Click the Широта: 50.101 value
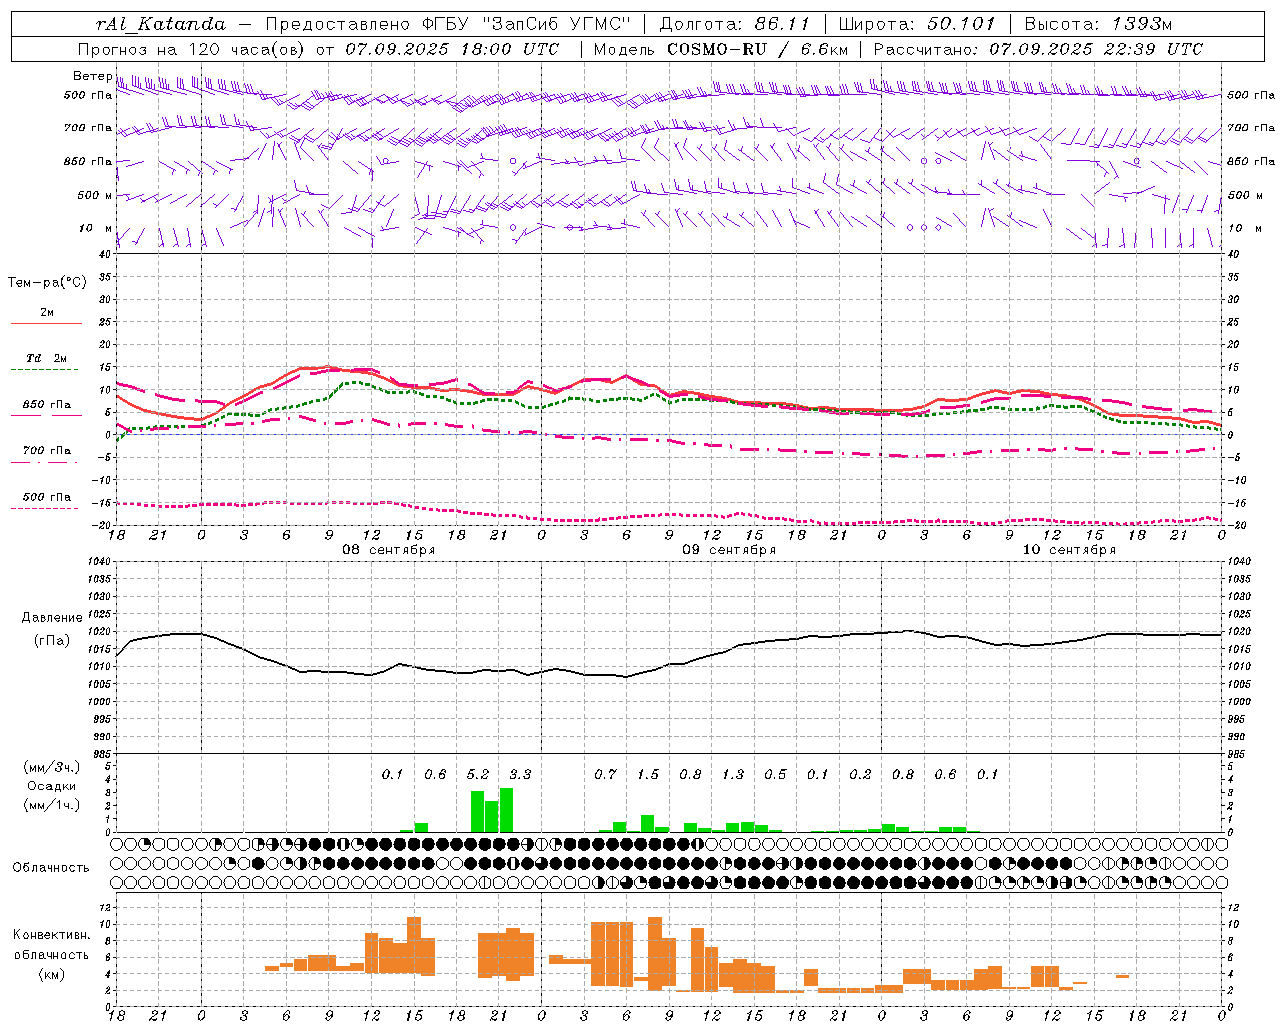 pyautogui.click(x=917, y=24)
